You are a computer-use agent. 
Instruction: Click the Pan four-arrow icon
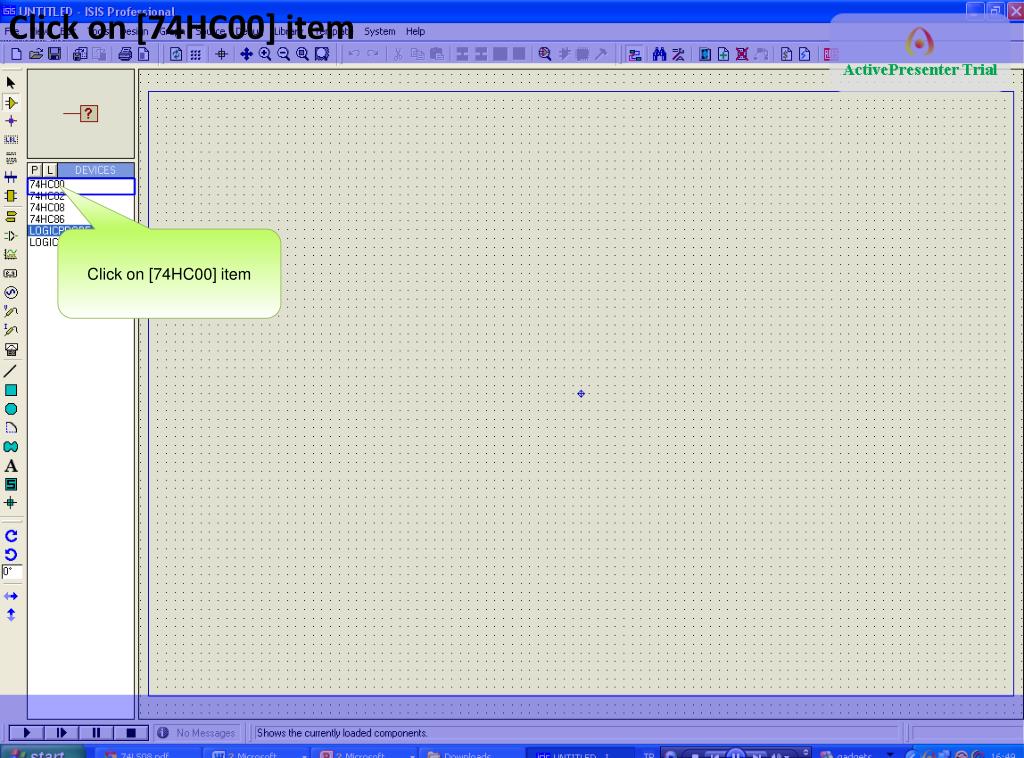click(x=246, y=54)
